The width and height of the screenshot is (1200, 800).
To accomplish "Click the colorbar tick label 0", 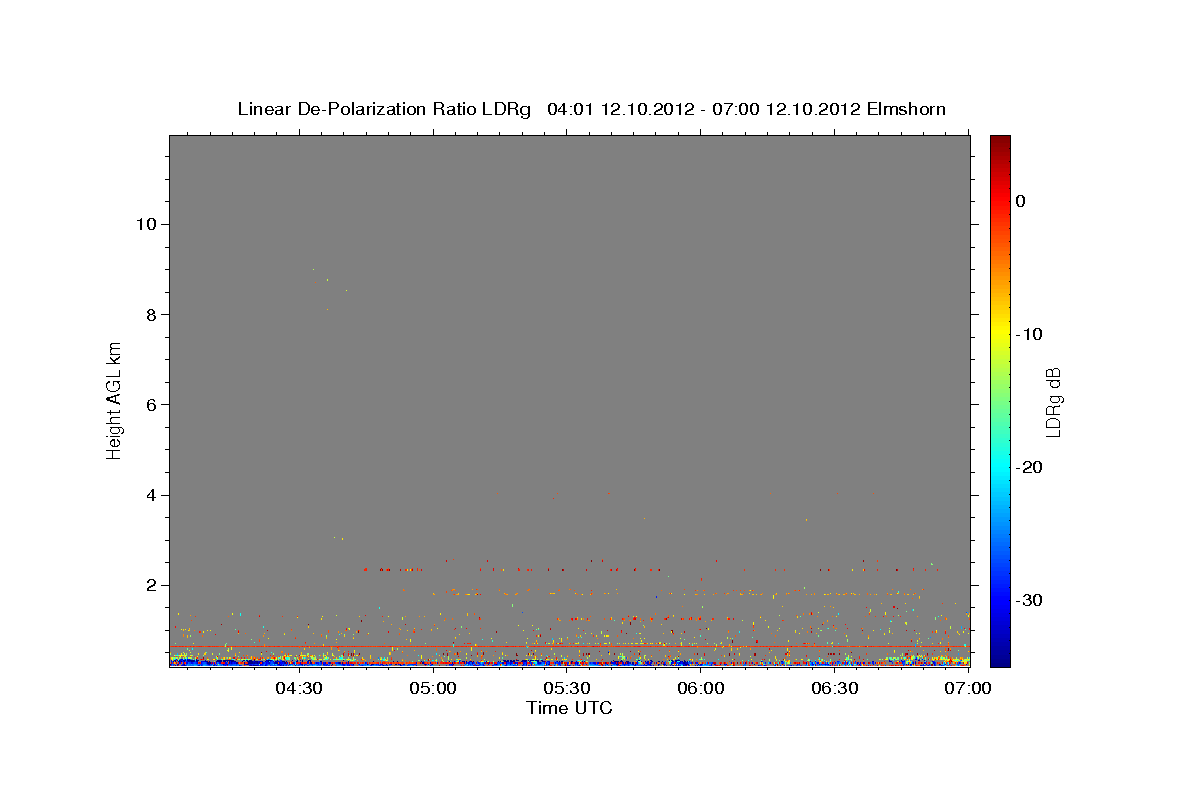I will pyautogui.click(x=1021, y=201).
